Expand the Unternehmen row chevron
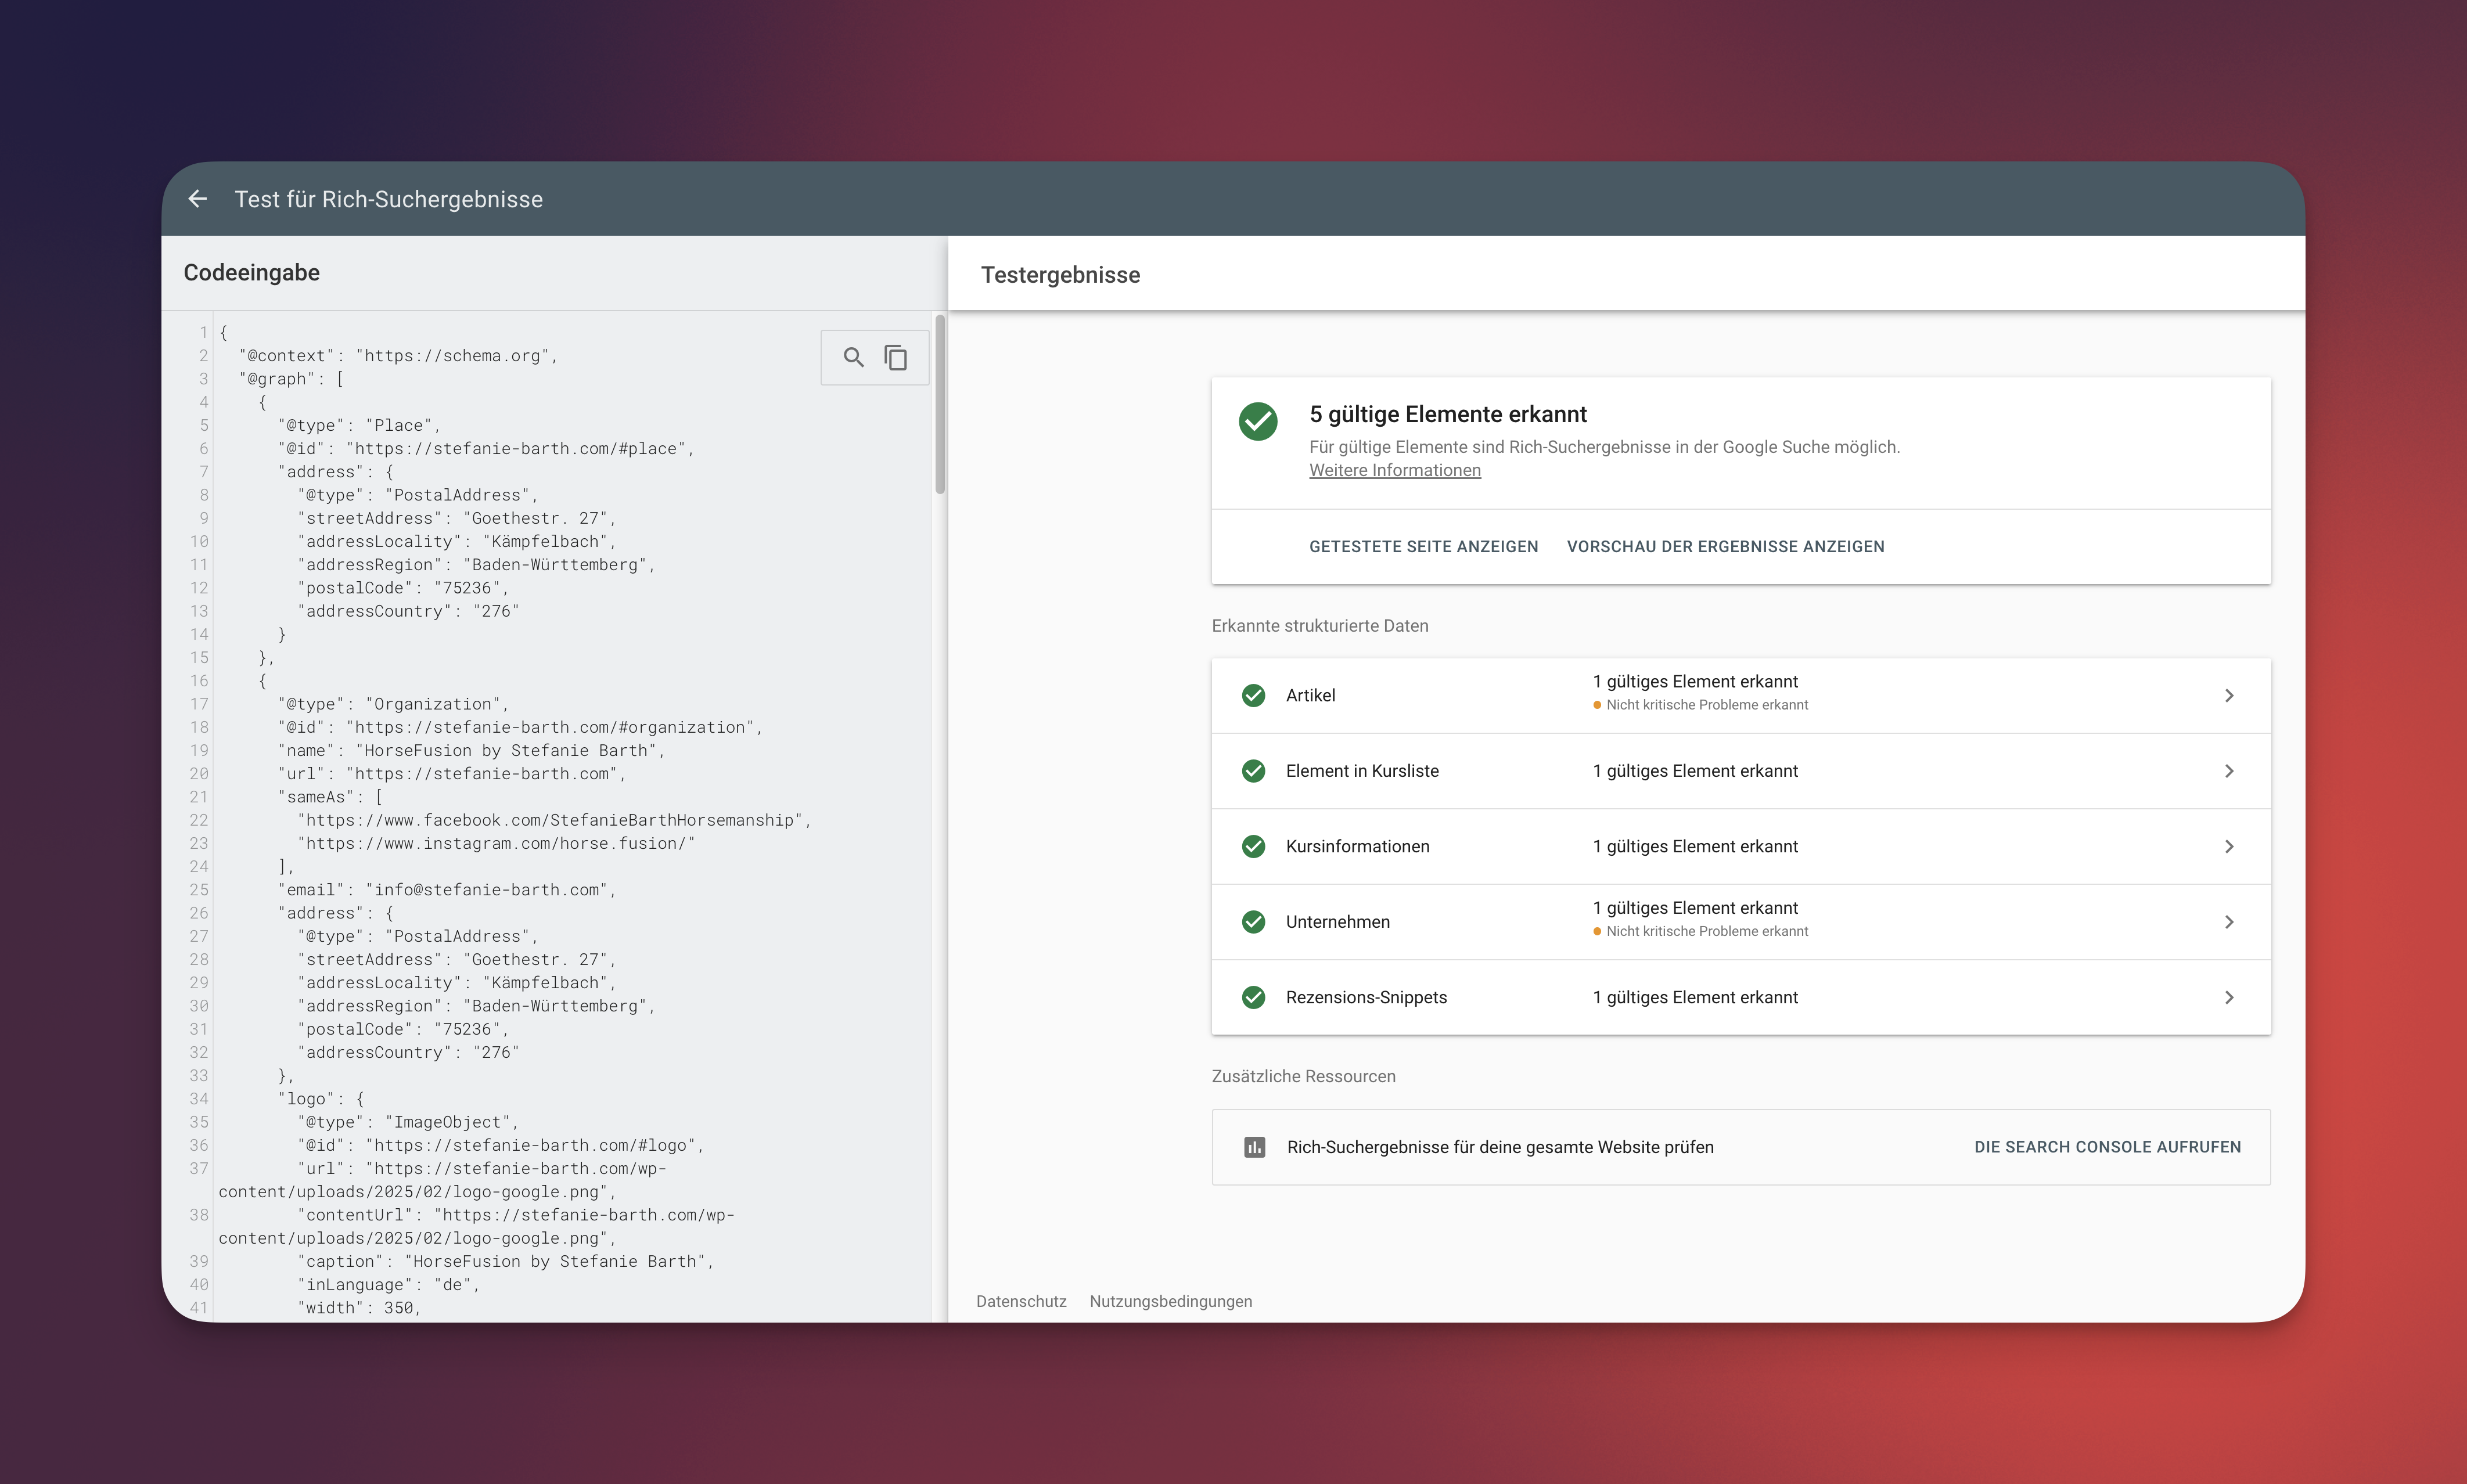 (2229, 922)
